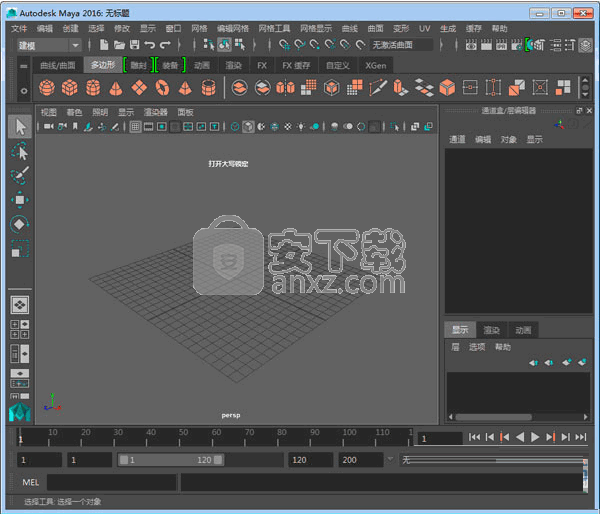Toggle smooth shade all in viewport
602x514 pixels.
pyautogui.click(x=248, y=126)
